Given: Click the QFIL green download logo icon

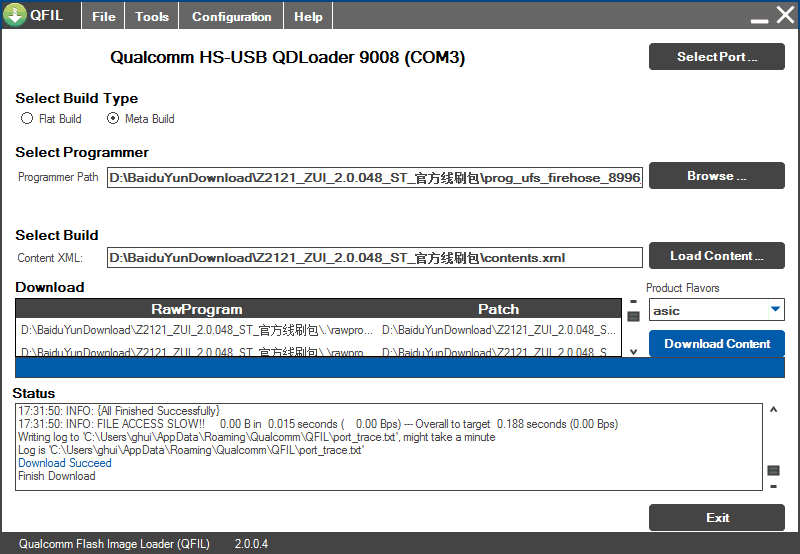Looking at the screenshot, I should tap(15, 15).
